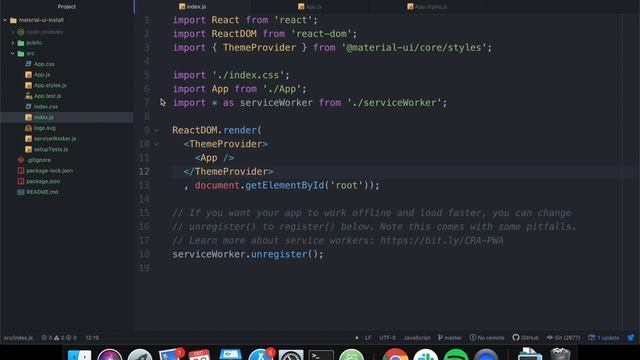Click src/index.js path in status bar

click(x=18, y=338)
